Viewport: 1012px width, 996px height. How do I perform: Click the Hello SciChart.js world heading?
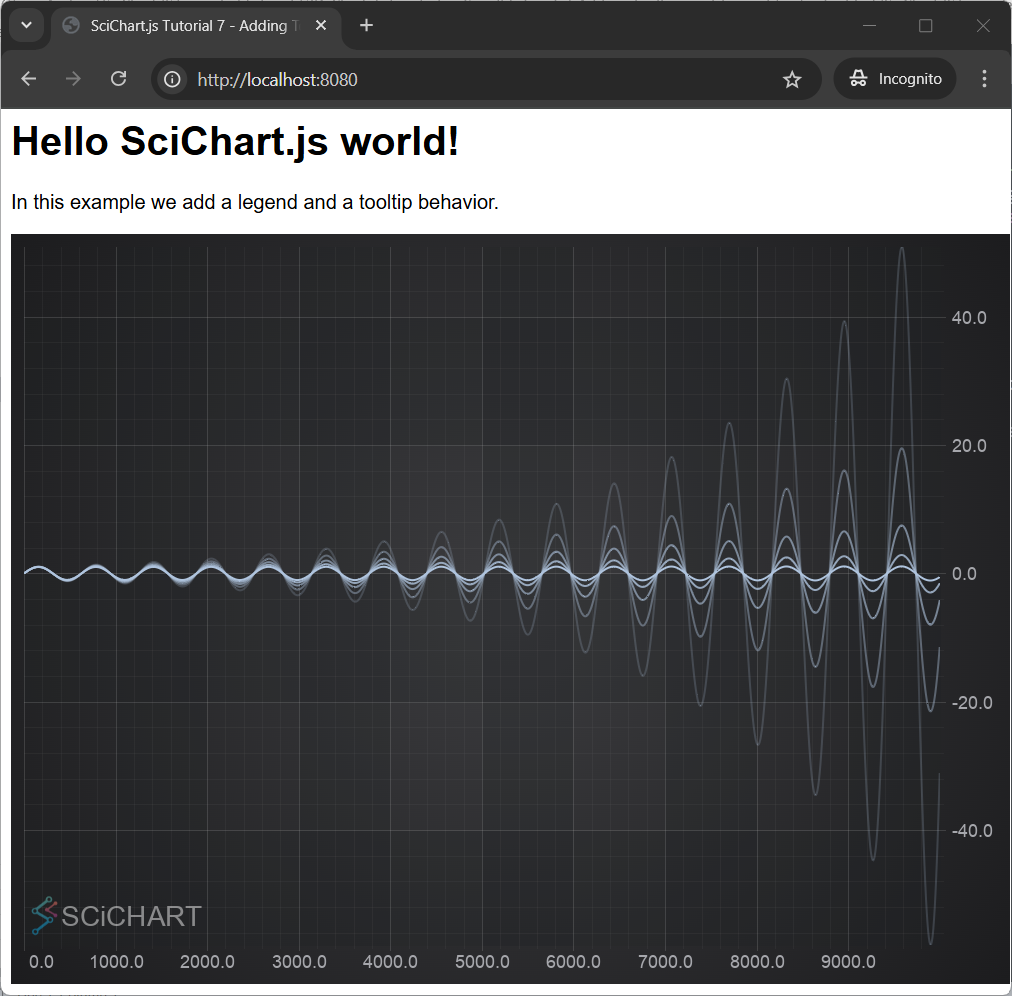[x=235, y=142]
